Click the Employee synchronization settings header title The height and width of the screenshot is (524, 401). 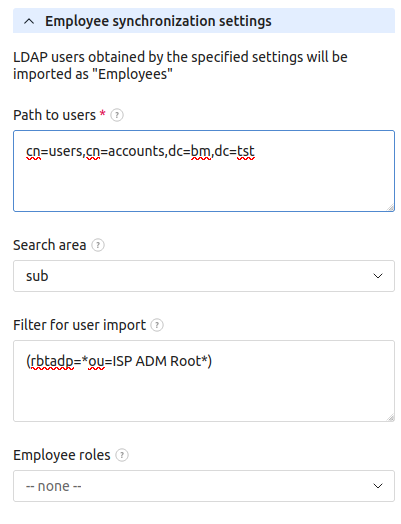[158, 21]
